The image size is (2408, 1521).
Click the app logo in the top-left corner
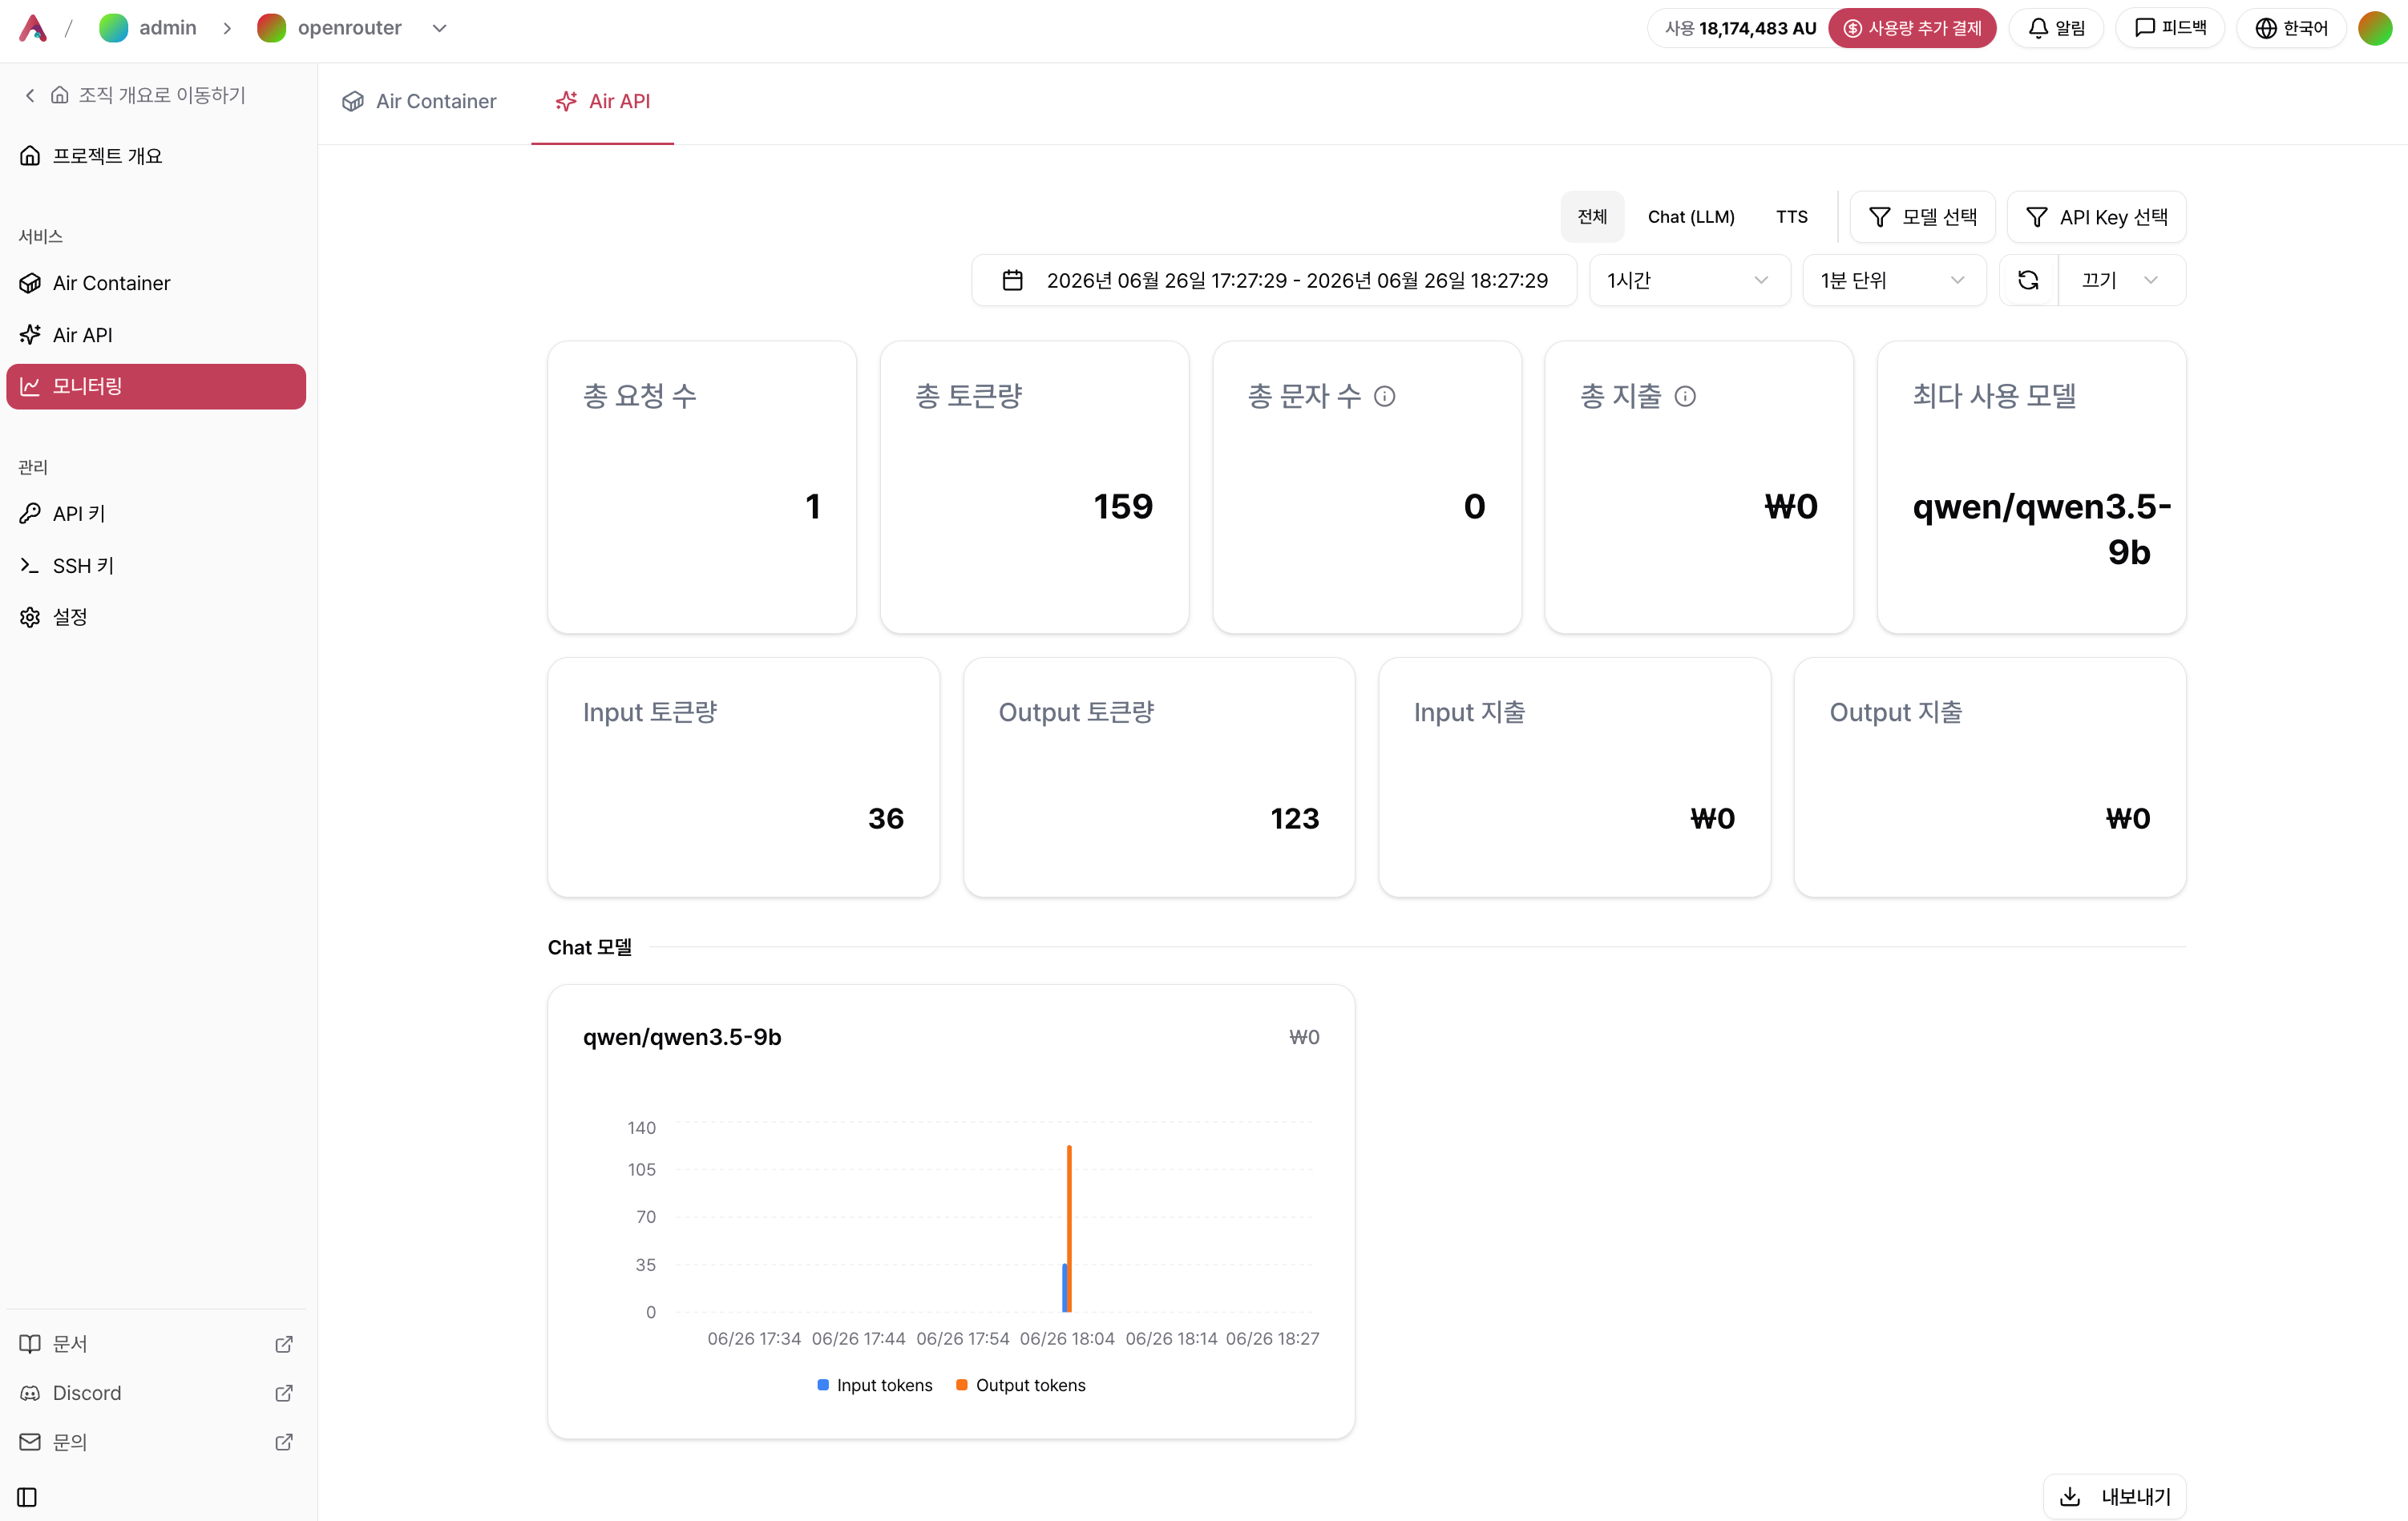33,28
